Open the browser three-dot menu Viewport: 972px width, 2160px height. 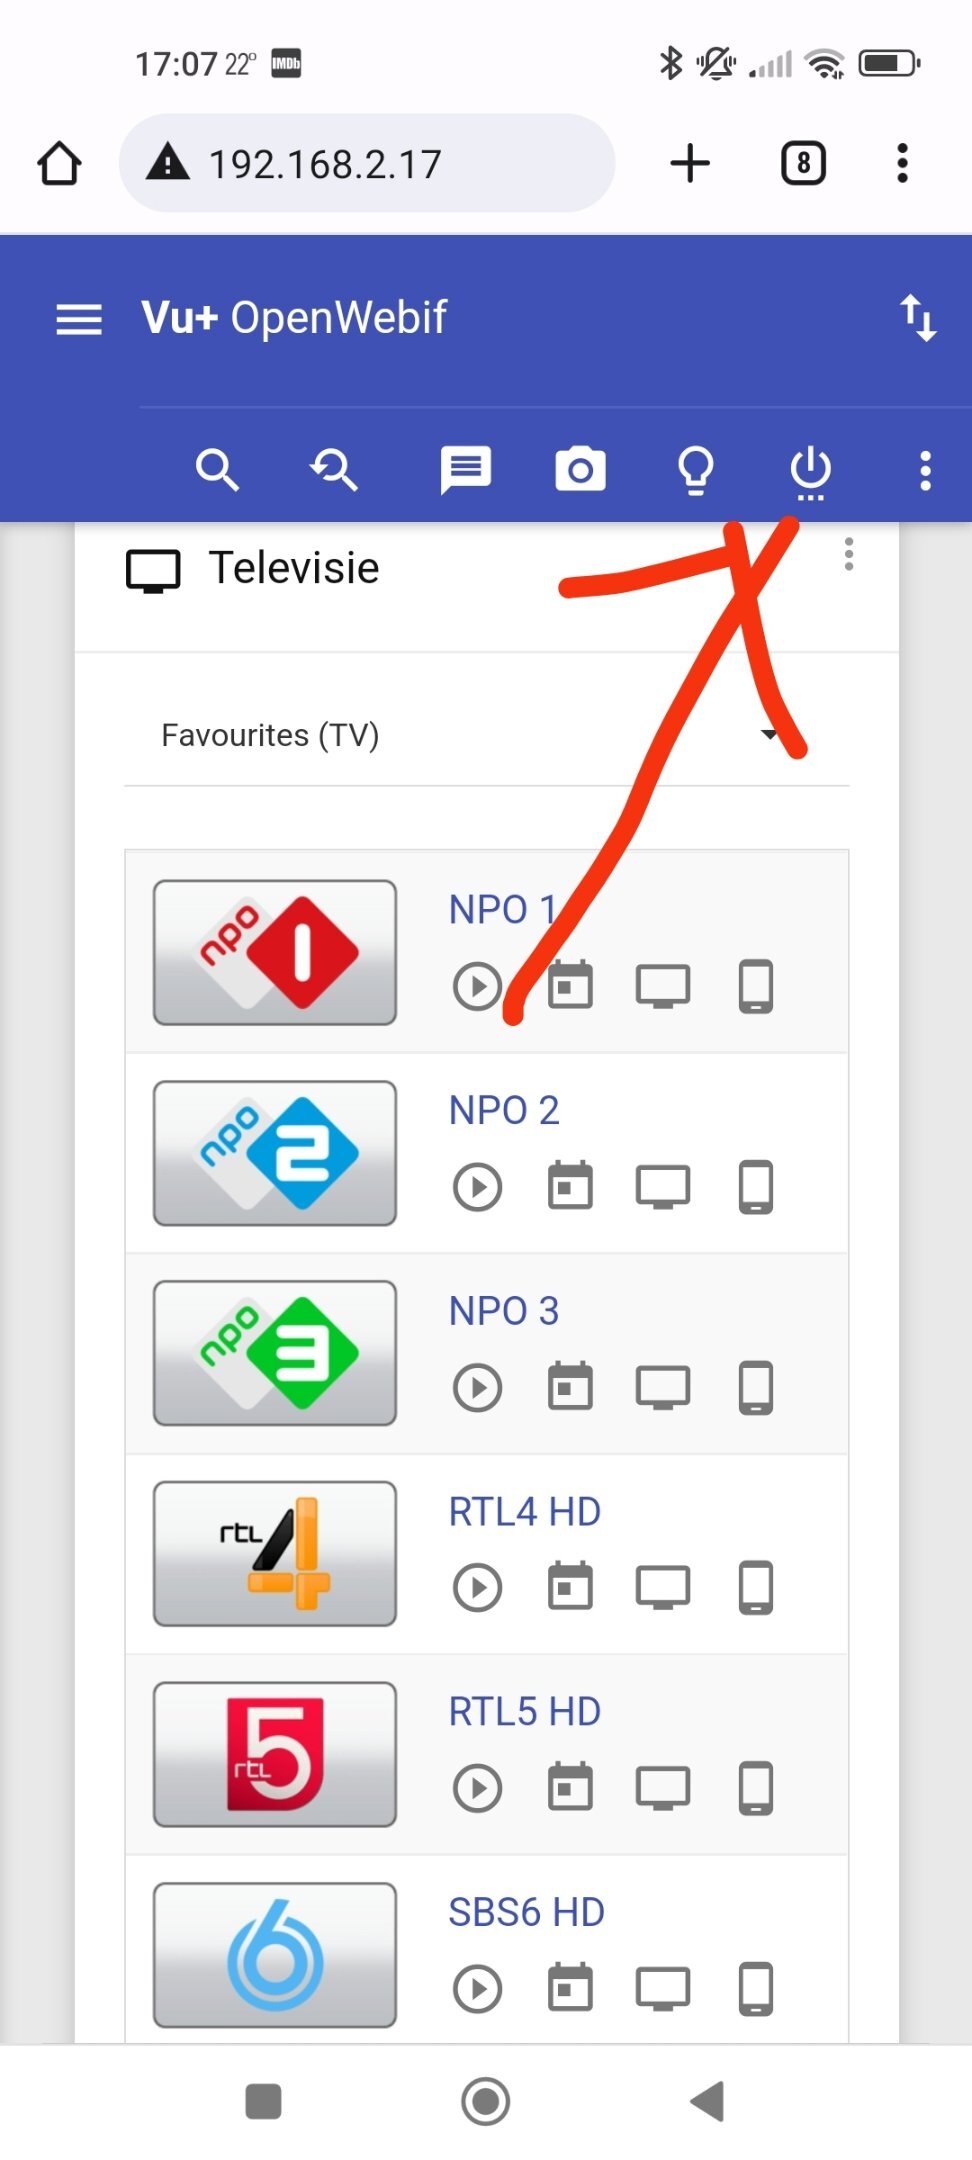click(x=902, y=163)
